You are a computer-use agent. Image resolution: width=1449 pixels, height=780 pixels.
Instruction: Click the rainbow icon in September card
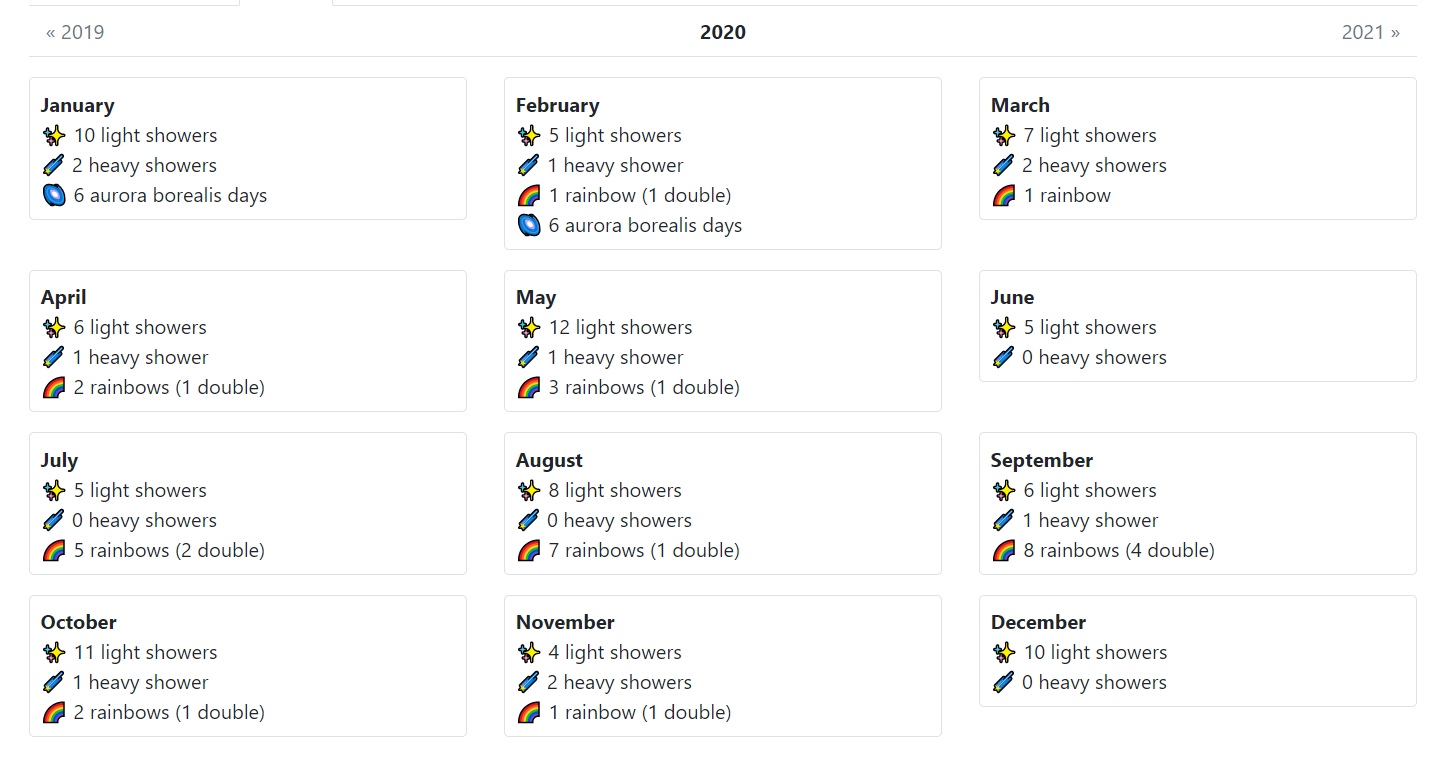pos(1003,551)
